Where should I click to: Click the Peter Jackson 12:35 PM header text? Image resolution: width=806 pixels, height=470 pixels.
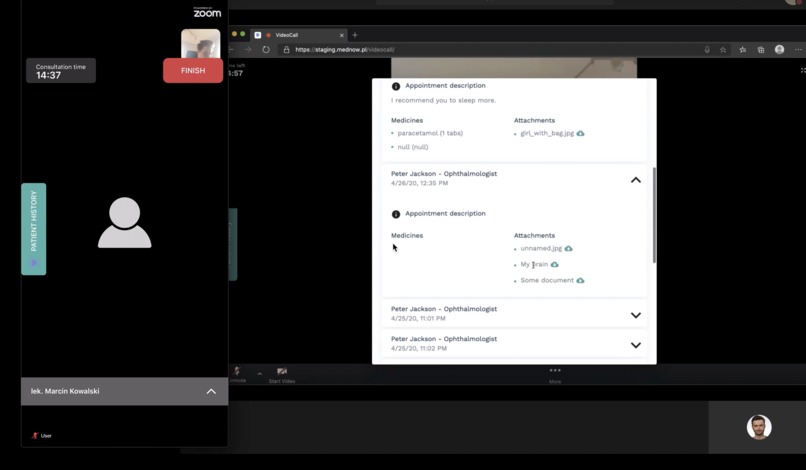tap(444, 174)
